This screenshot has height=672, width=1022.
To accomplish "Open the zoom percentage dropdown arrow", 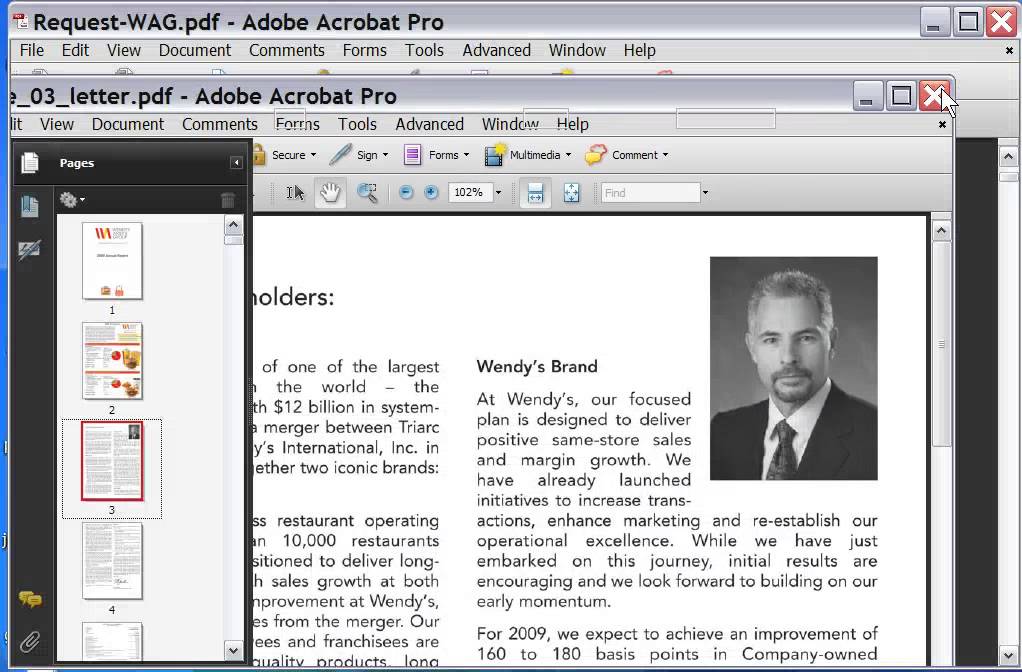I will click(x=499, y=192).
